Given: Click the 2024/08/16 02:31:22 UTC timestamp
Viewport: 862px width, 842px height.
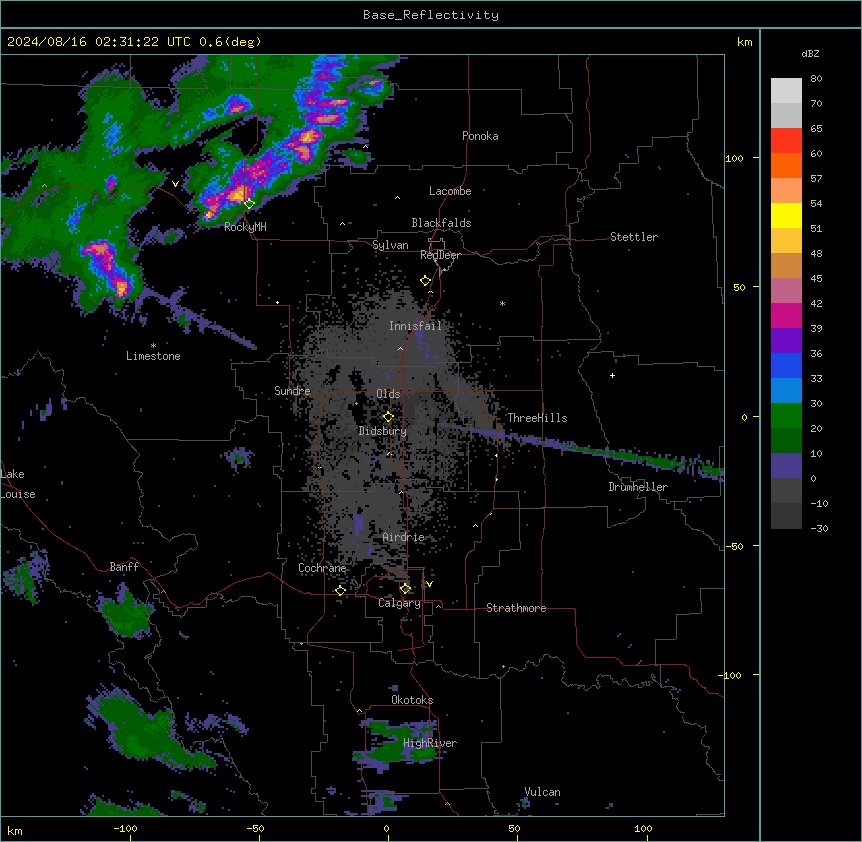Looking at the screenshot, I should click(x=99, y=42).
